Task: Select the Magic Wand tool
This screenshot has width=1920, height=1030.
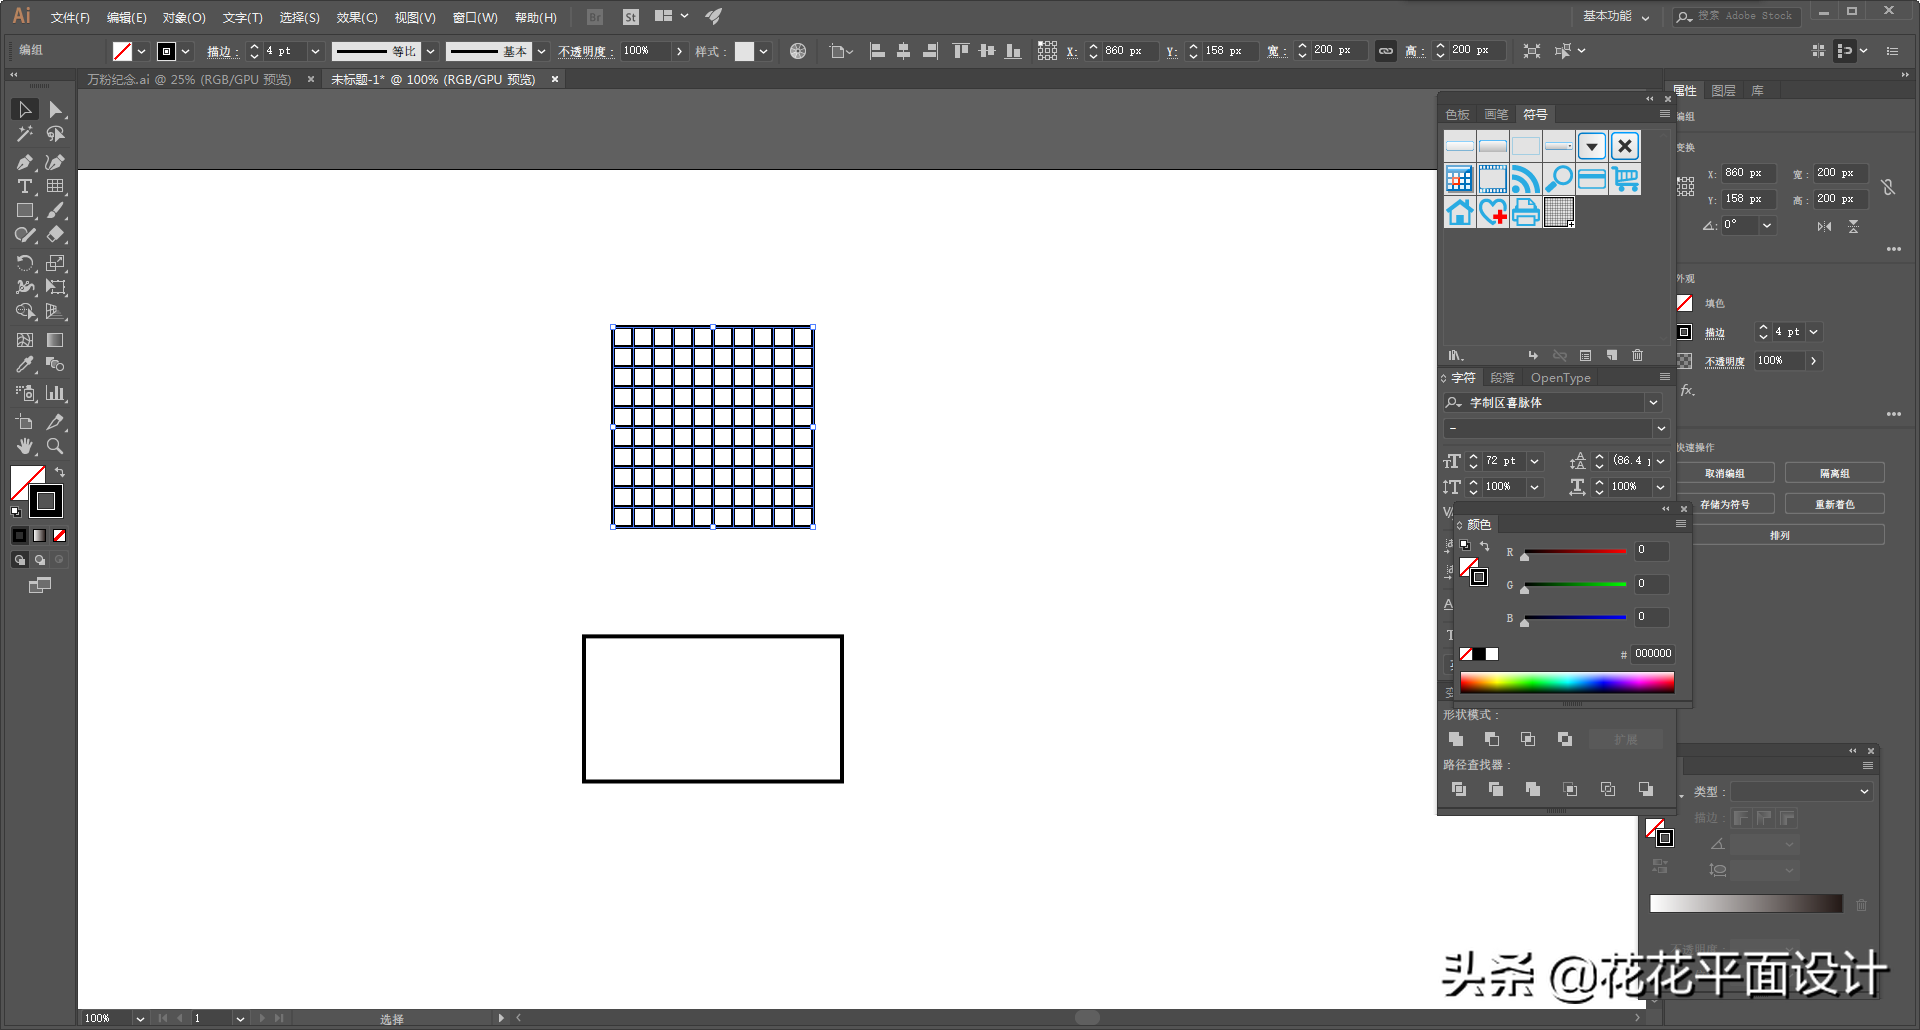Action: click(25, 134)
